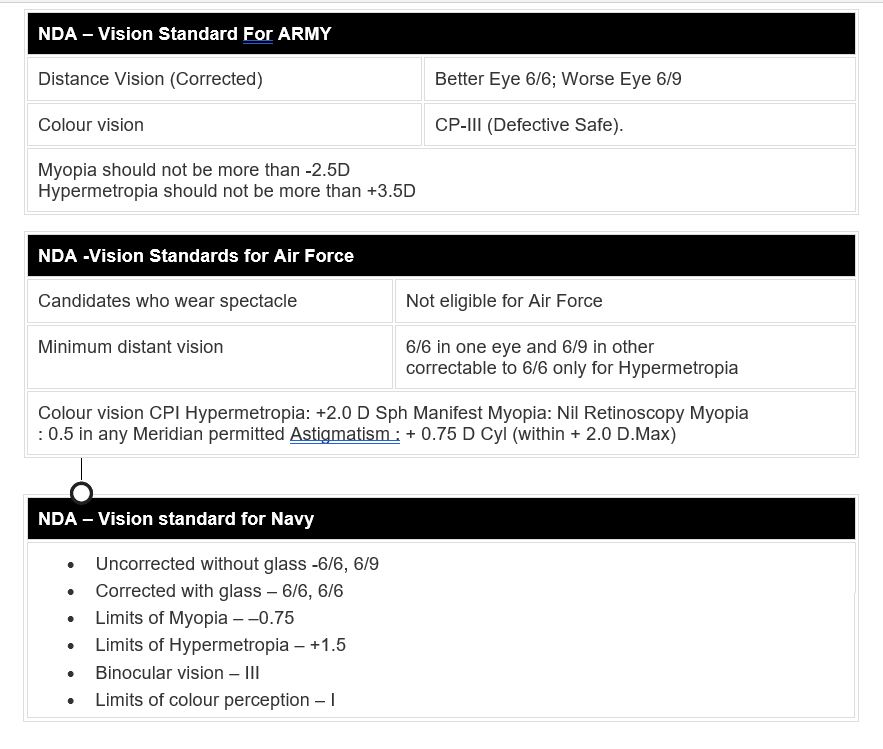Screen dimensions: 883x749
Task: Click the circular table anchor handle above Navy table
Action: coord(82,493)
